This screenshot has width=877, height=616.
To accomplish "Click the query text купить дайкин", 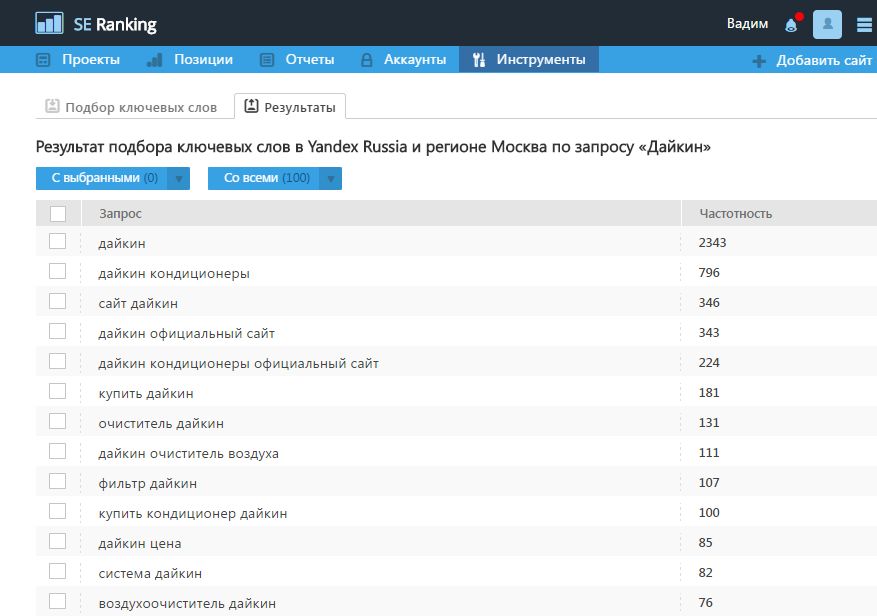I will click(x=146, y=394).
